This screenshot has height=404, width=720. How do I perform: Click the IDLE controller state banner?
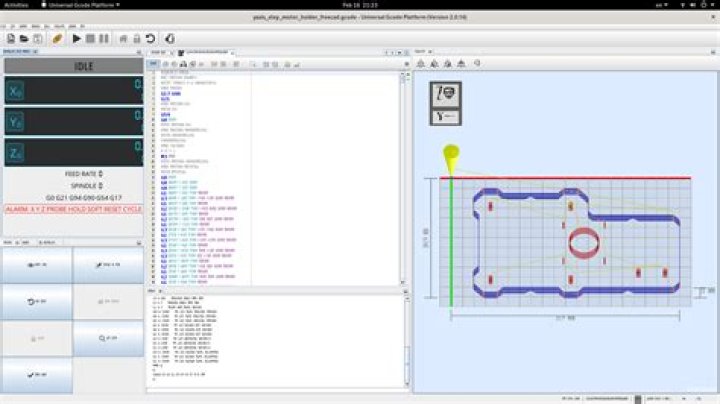click(73, 66)
